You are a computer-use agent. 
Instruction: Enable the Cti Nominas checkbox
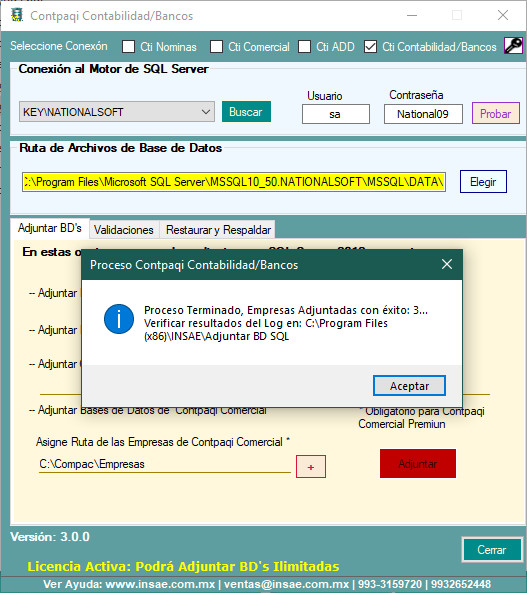pyautogui.click(x=128, y=47)
